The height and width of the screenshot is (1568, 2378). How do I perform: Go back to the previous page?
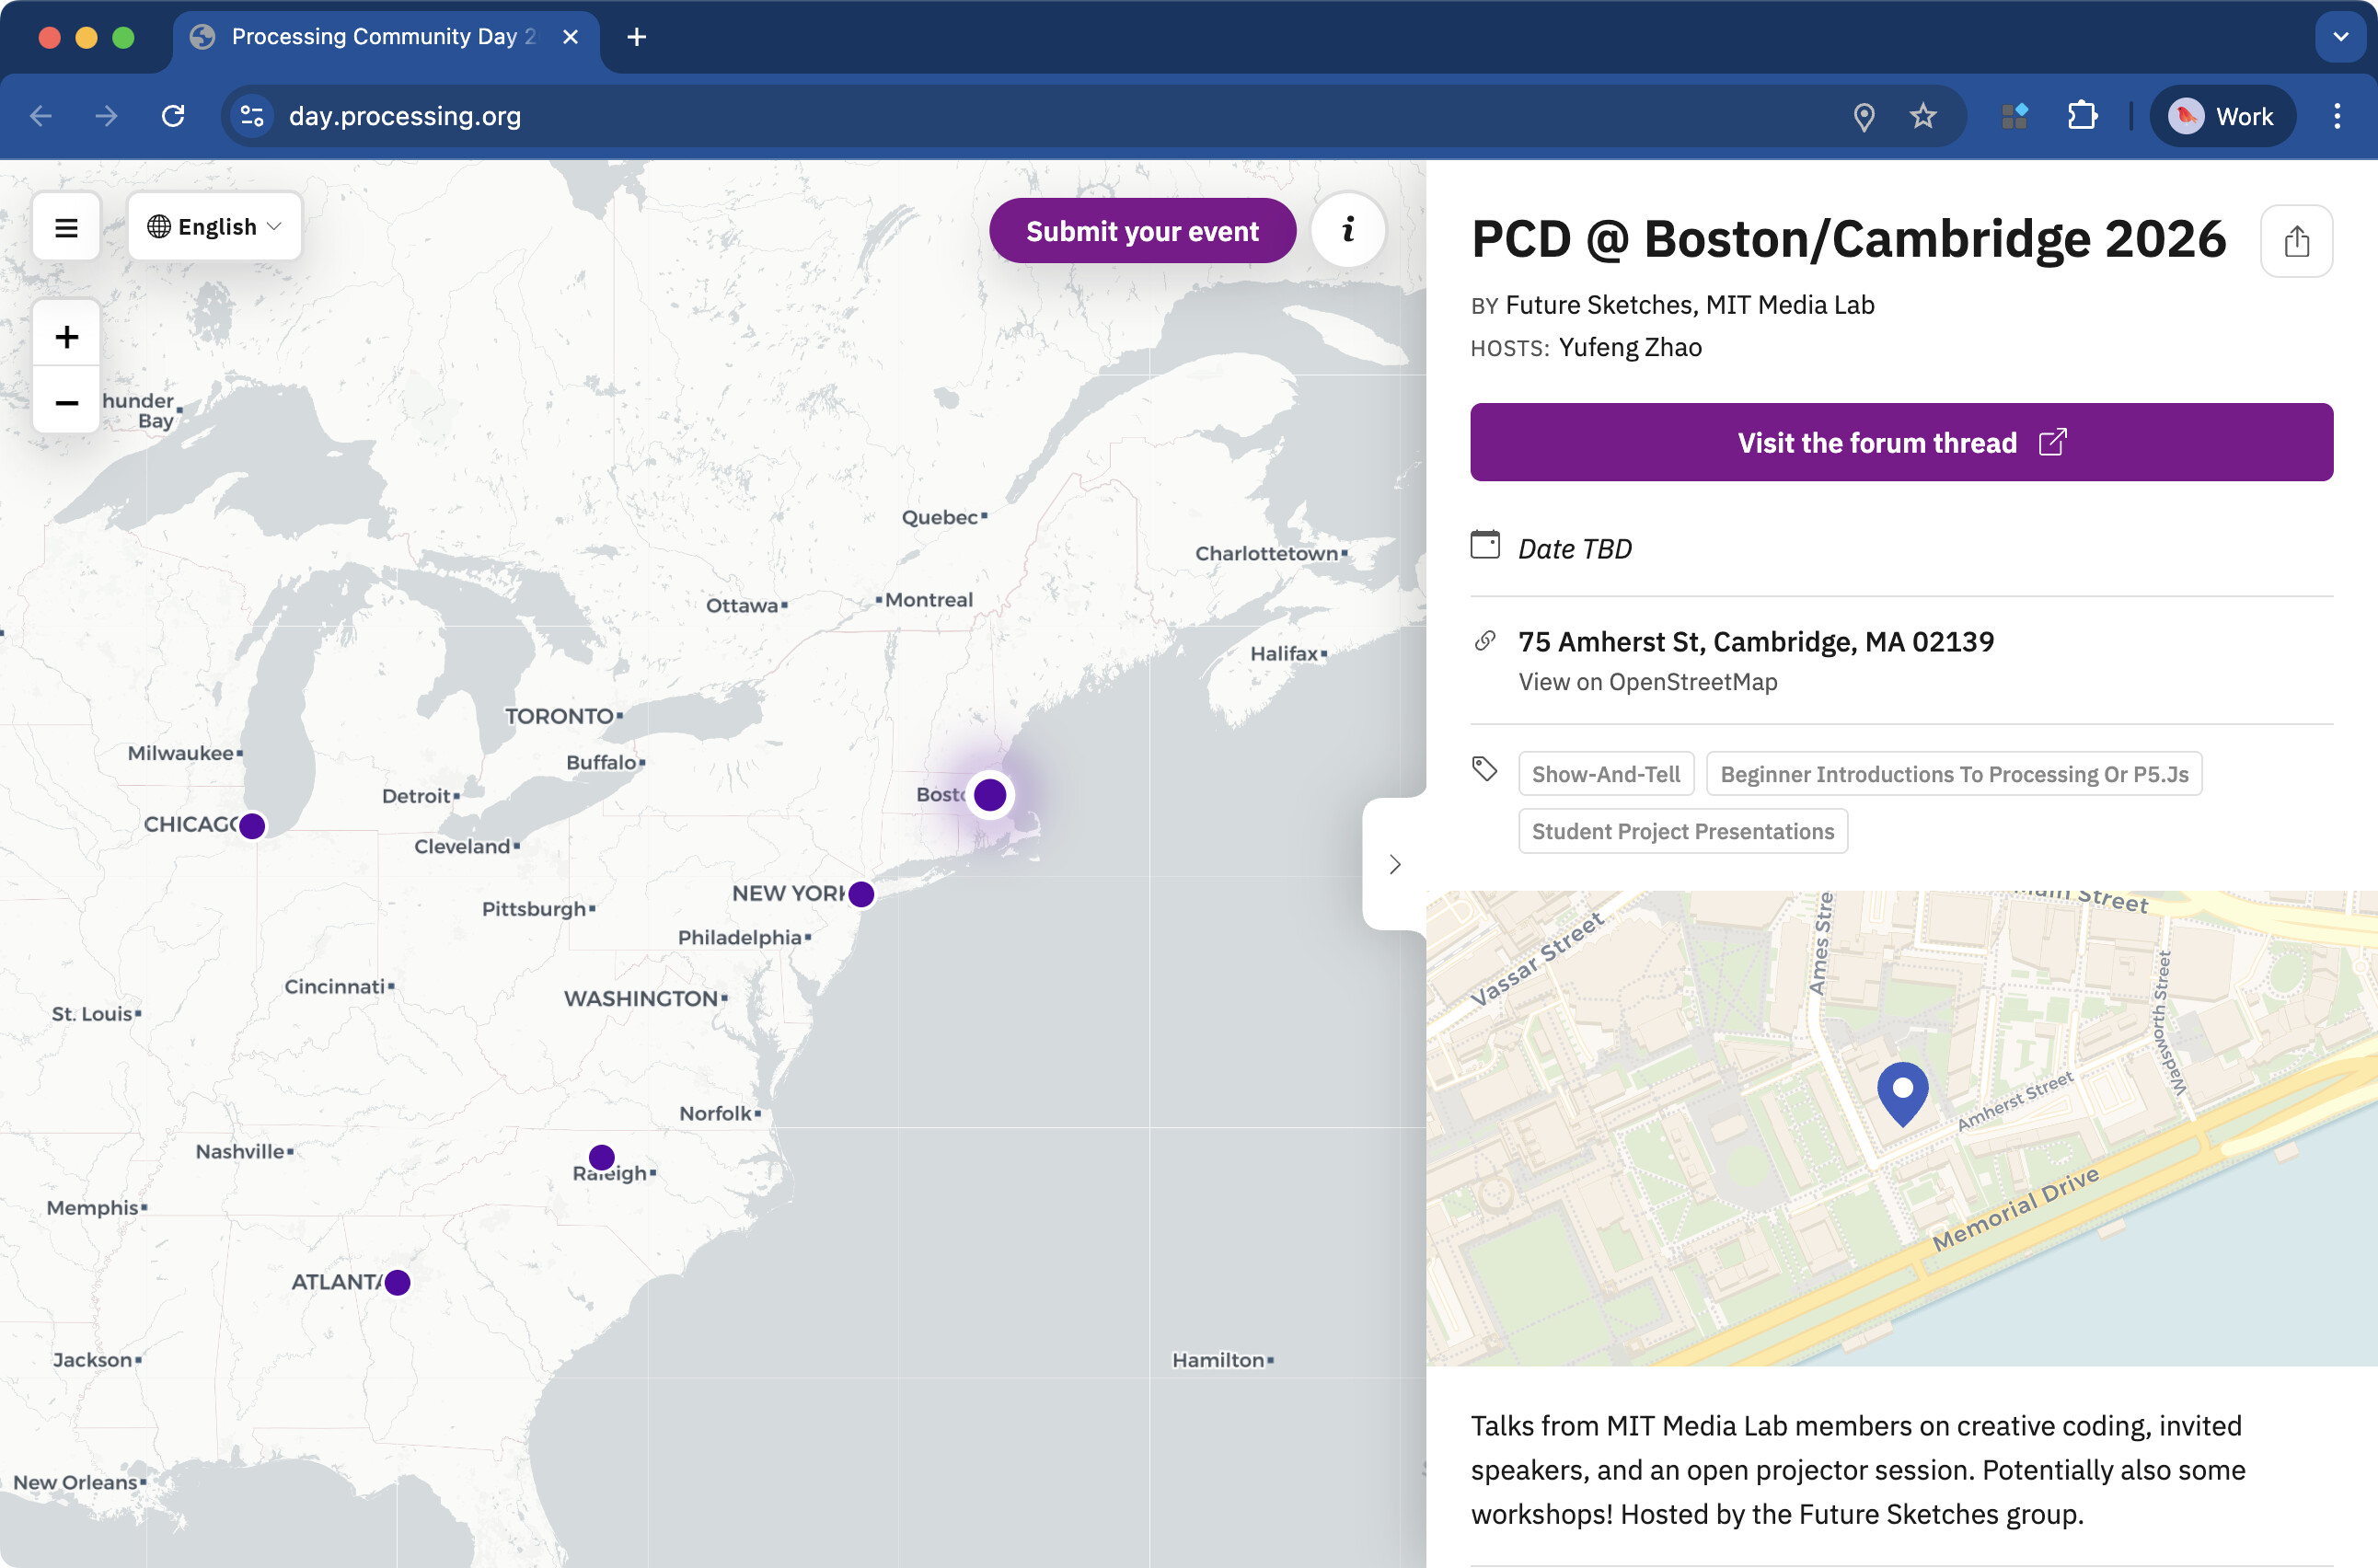[41, 116]
